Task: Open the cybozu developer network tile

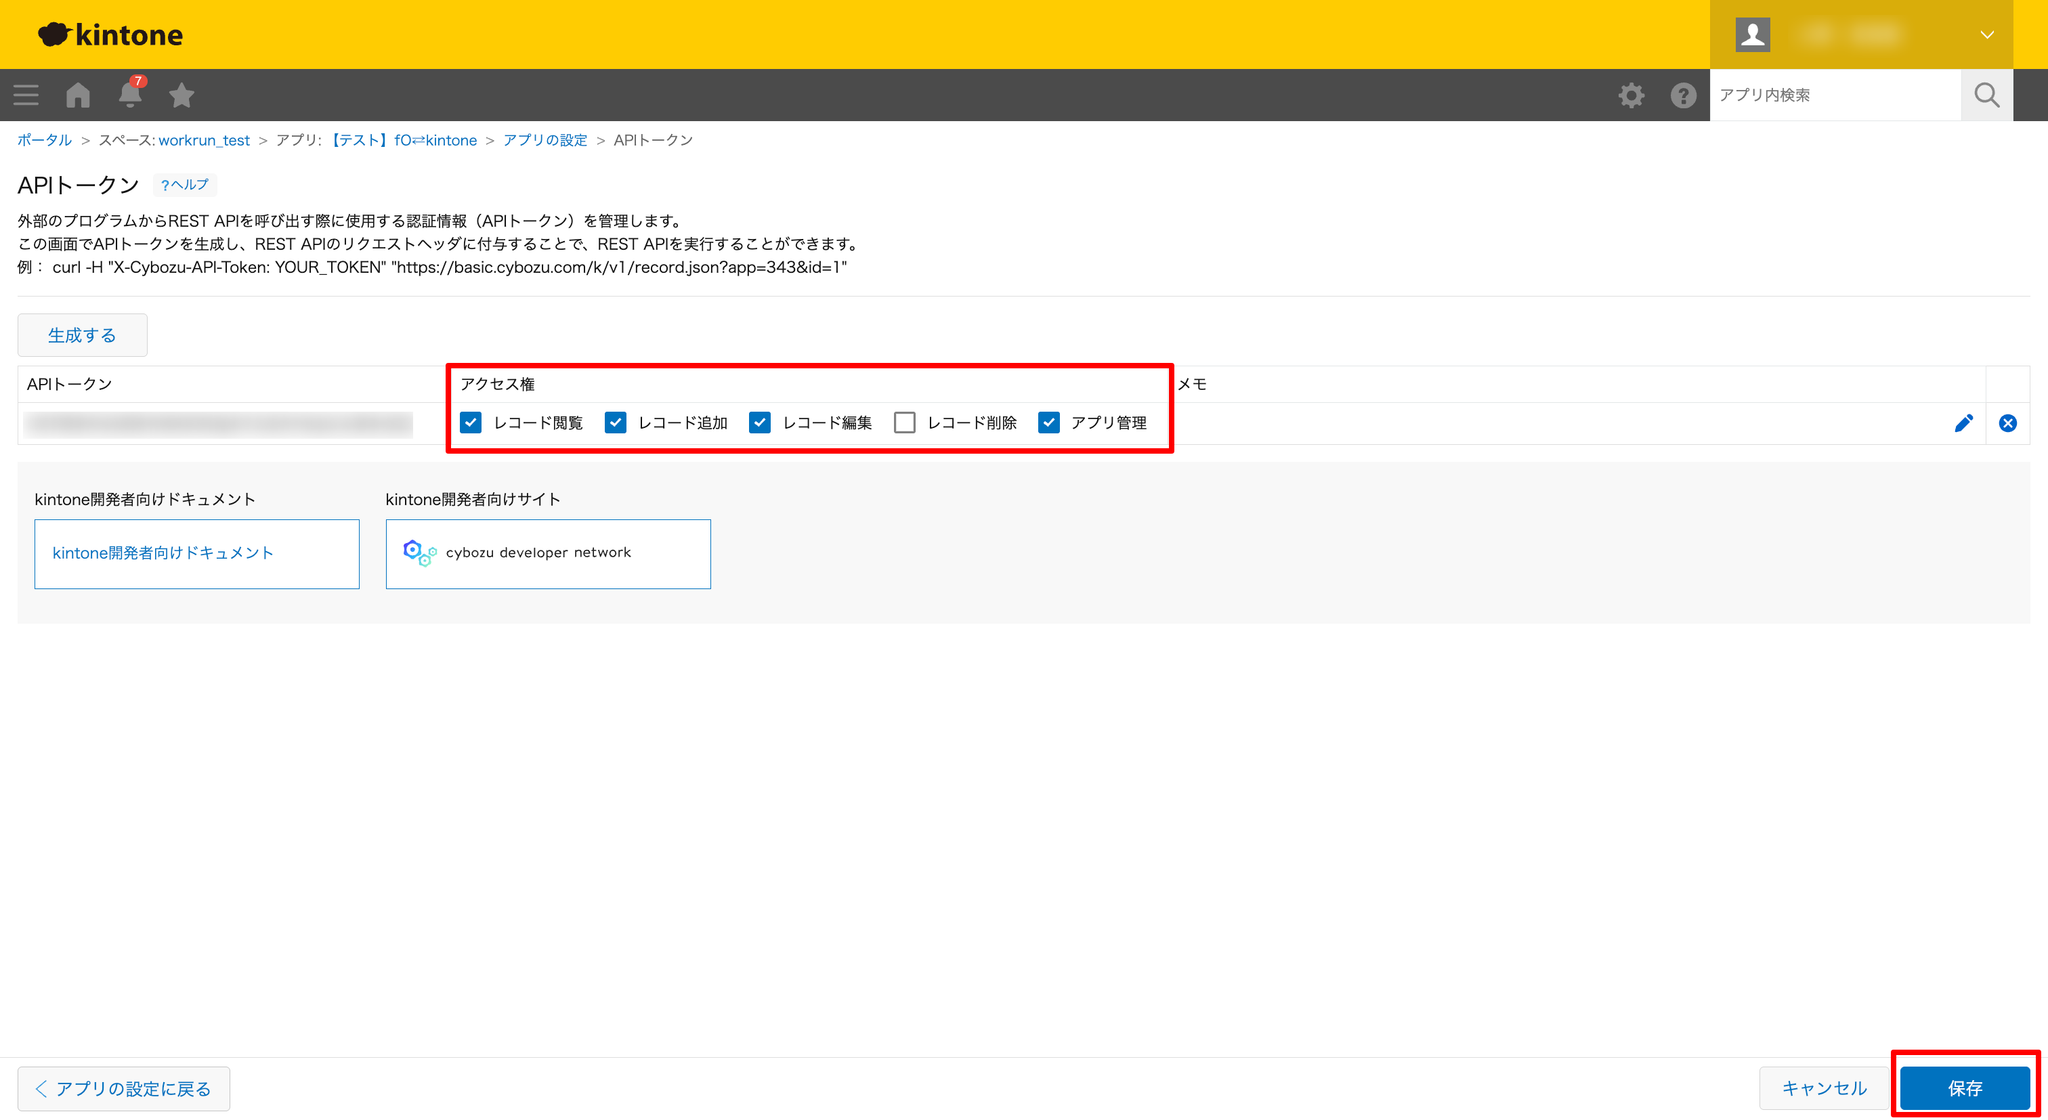Action: (548, 553)
